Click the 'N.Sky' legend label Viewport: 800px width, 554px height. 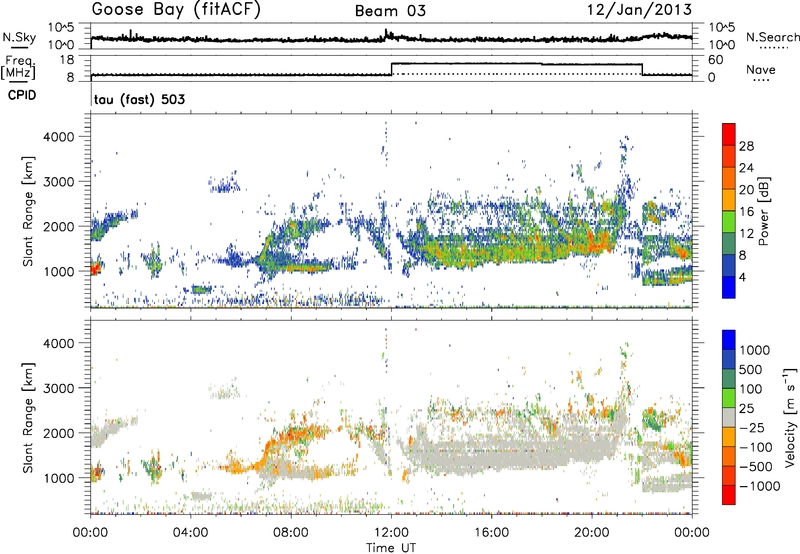[x=19, y=38]
